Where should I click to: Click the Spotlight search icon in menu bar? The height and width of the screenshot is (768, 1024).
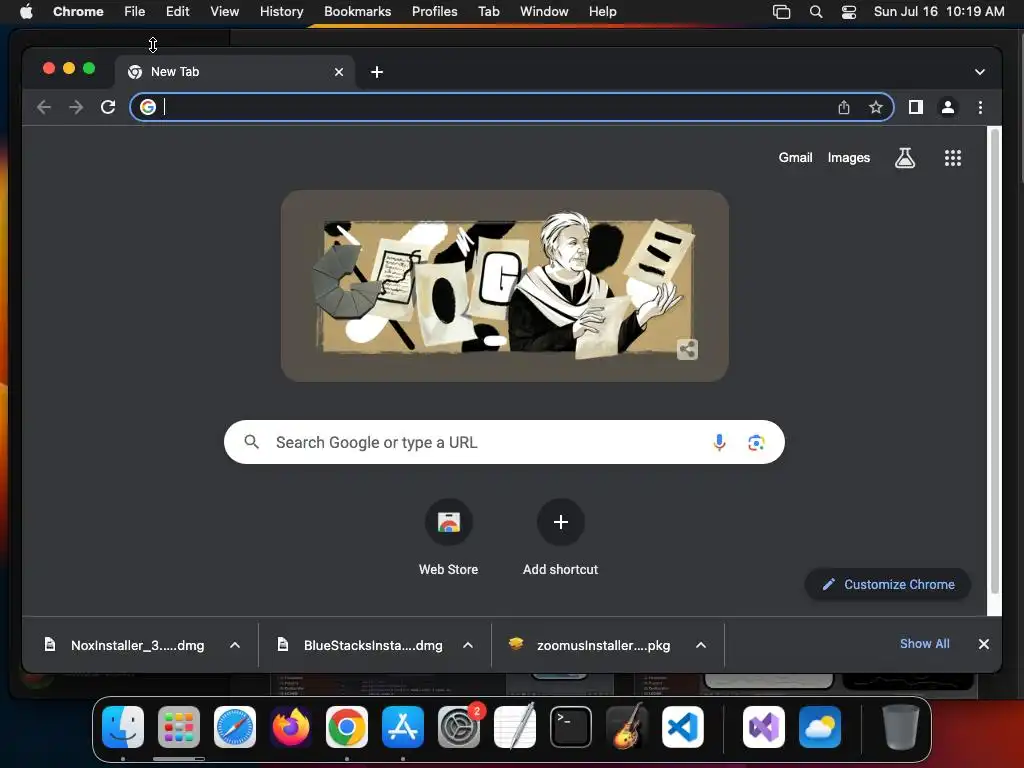(816, 12)
